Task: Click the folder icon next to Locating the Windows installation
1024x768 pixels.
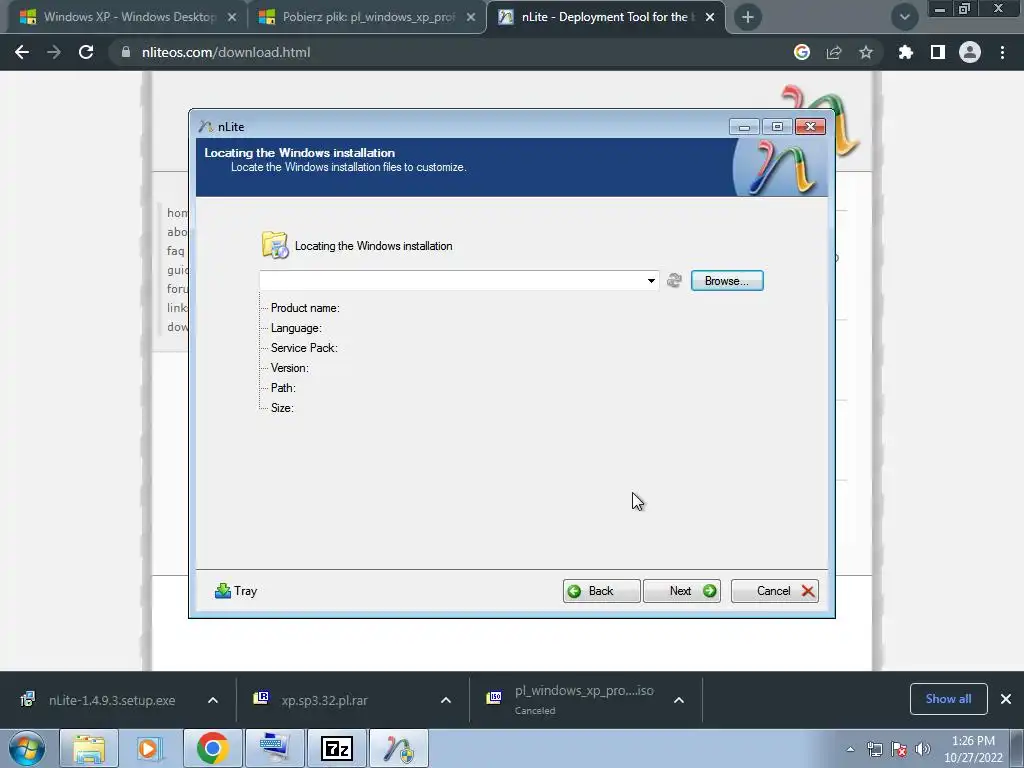Action: click(x=275, y=246)
